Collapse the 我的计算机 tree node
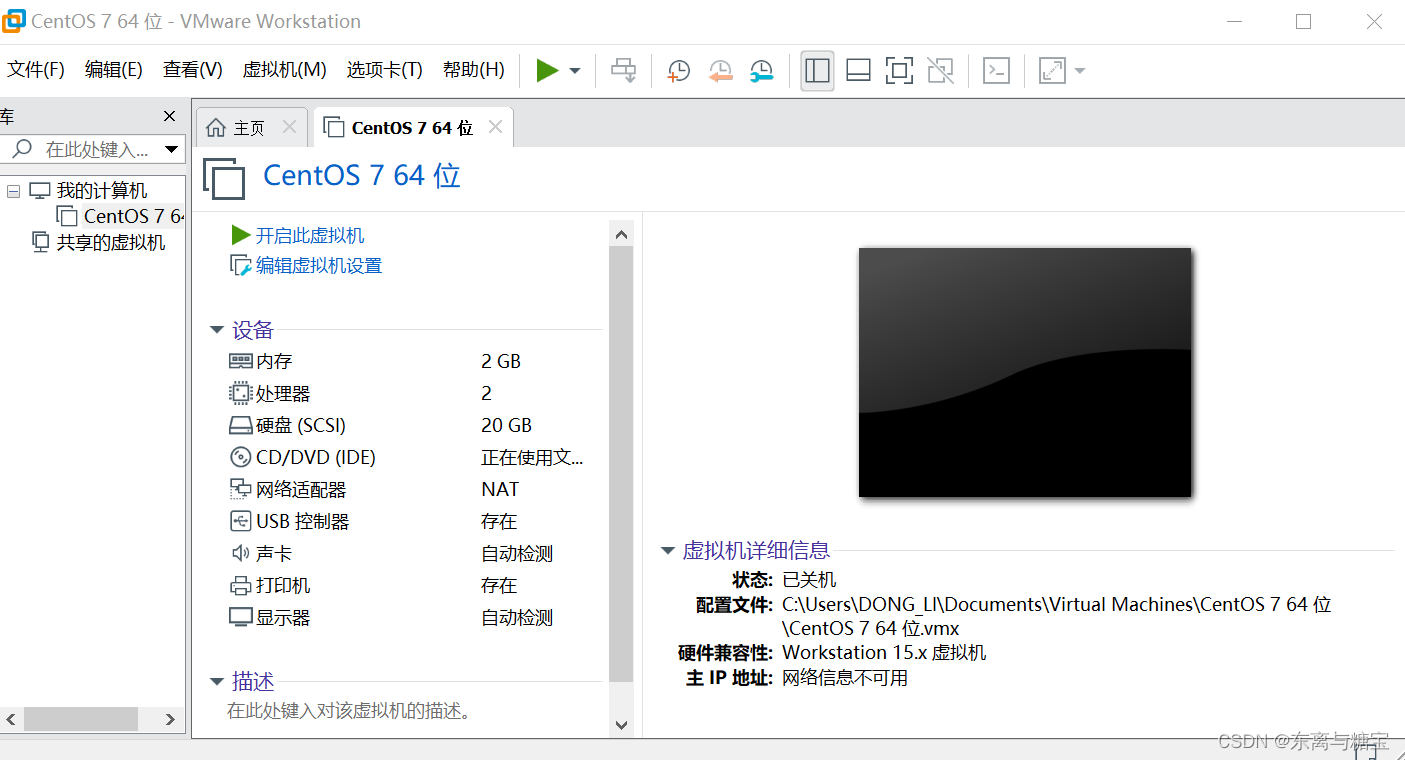This screenshot has width=1405, height=760. point(14,191)
